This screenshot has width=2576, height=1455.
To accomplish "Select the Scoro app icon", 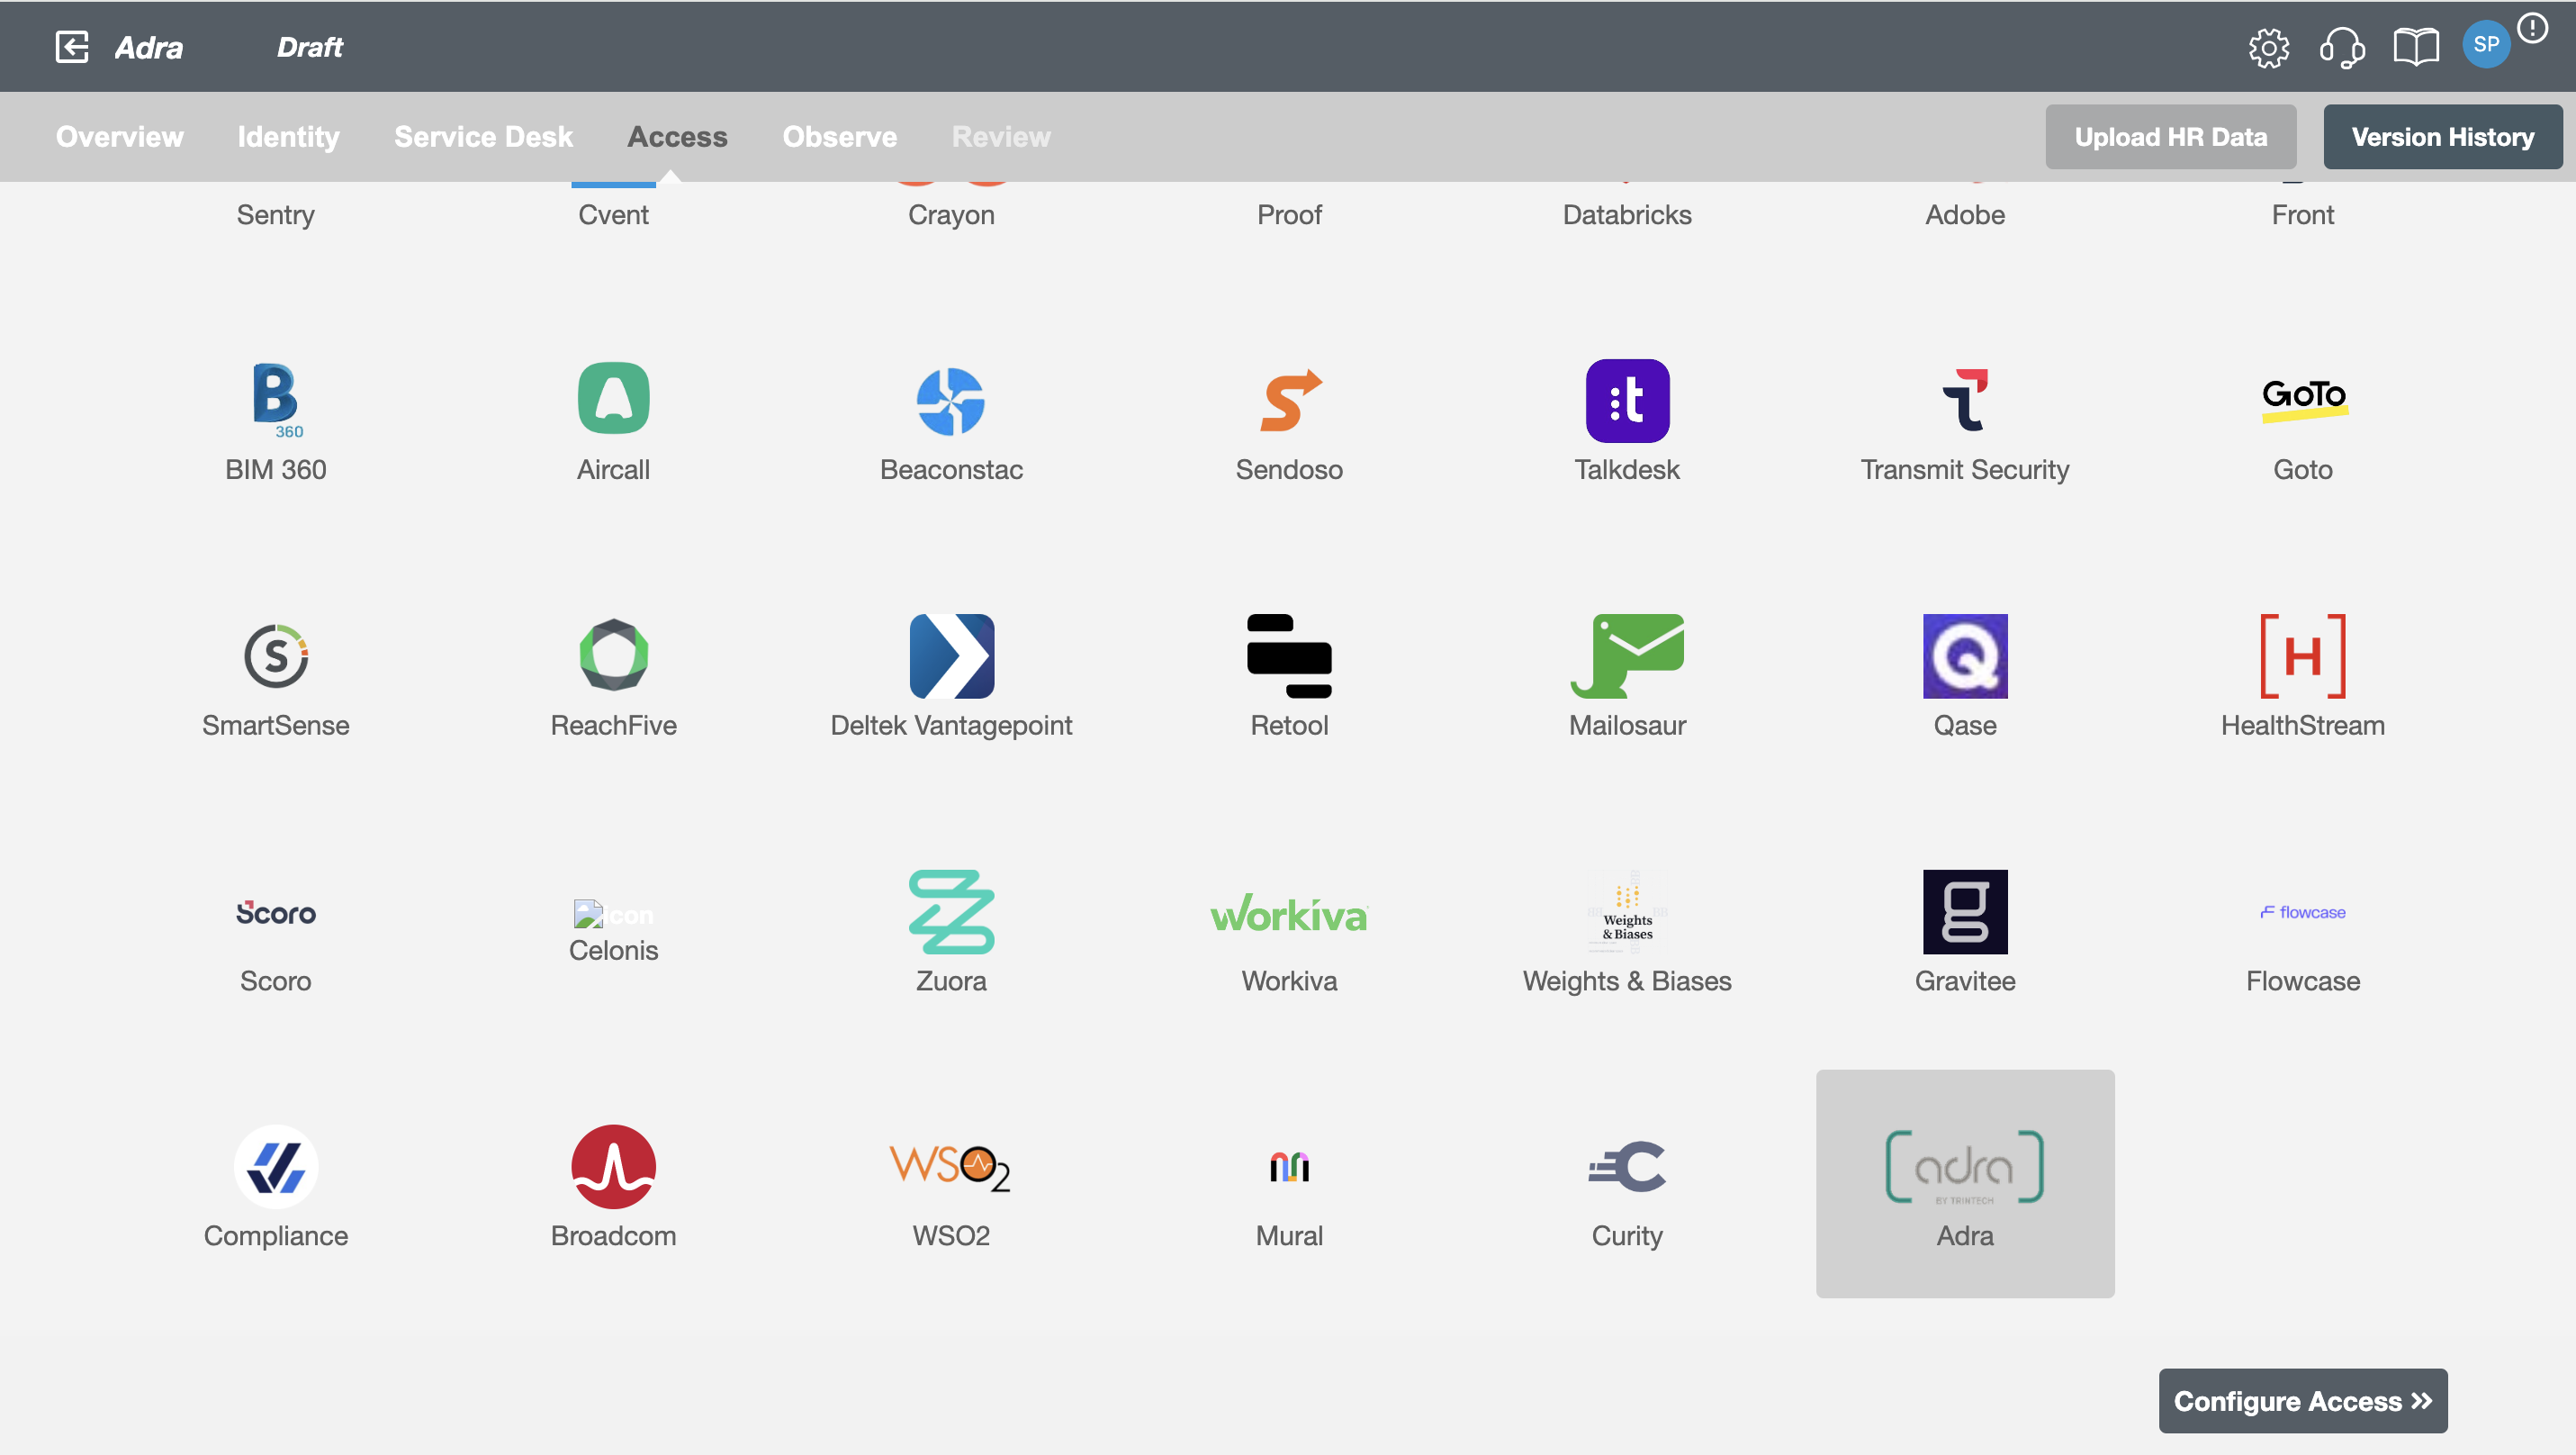I will [x=275, y=912].
